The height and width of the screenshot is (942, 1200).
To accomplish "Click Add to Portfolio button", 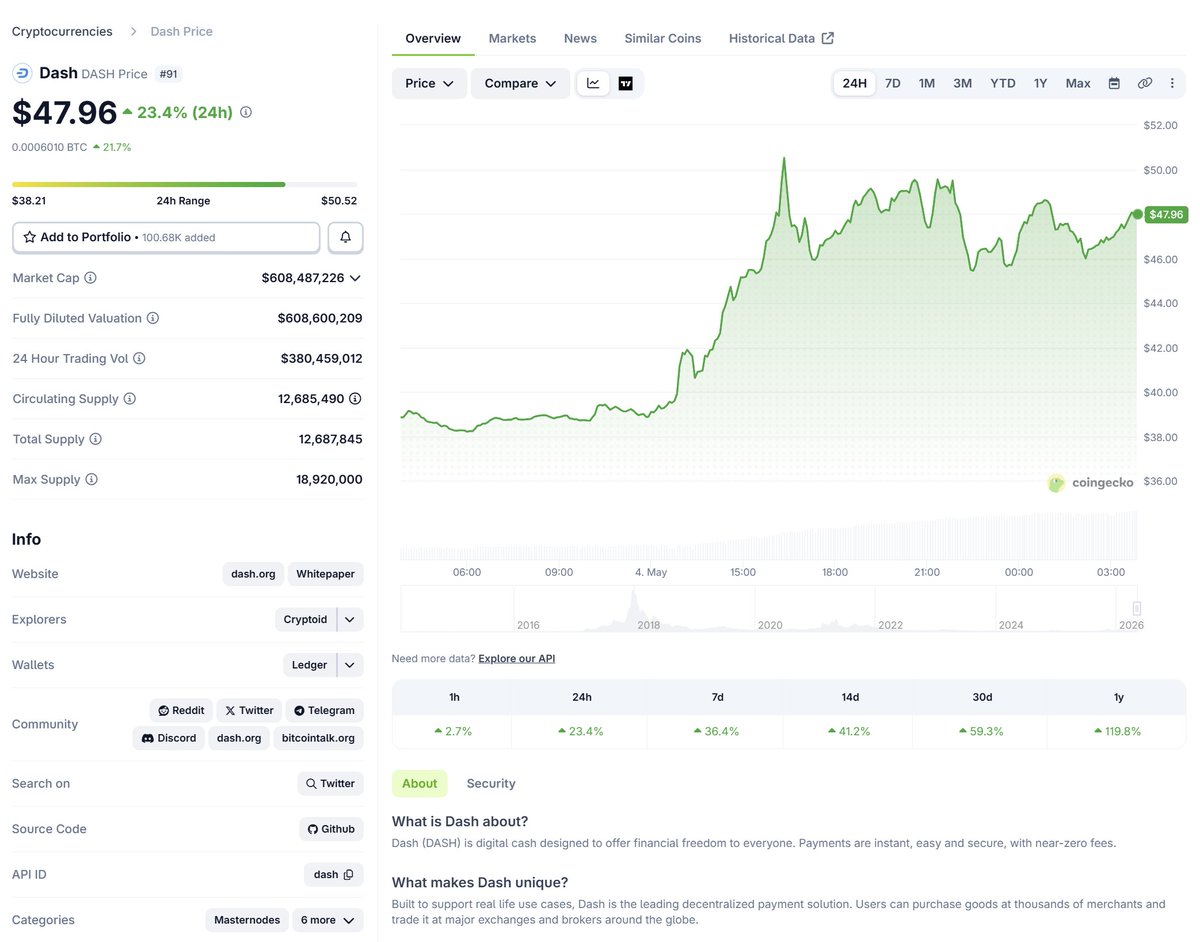I will (166, 237).
